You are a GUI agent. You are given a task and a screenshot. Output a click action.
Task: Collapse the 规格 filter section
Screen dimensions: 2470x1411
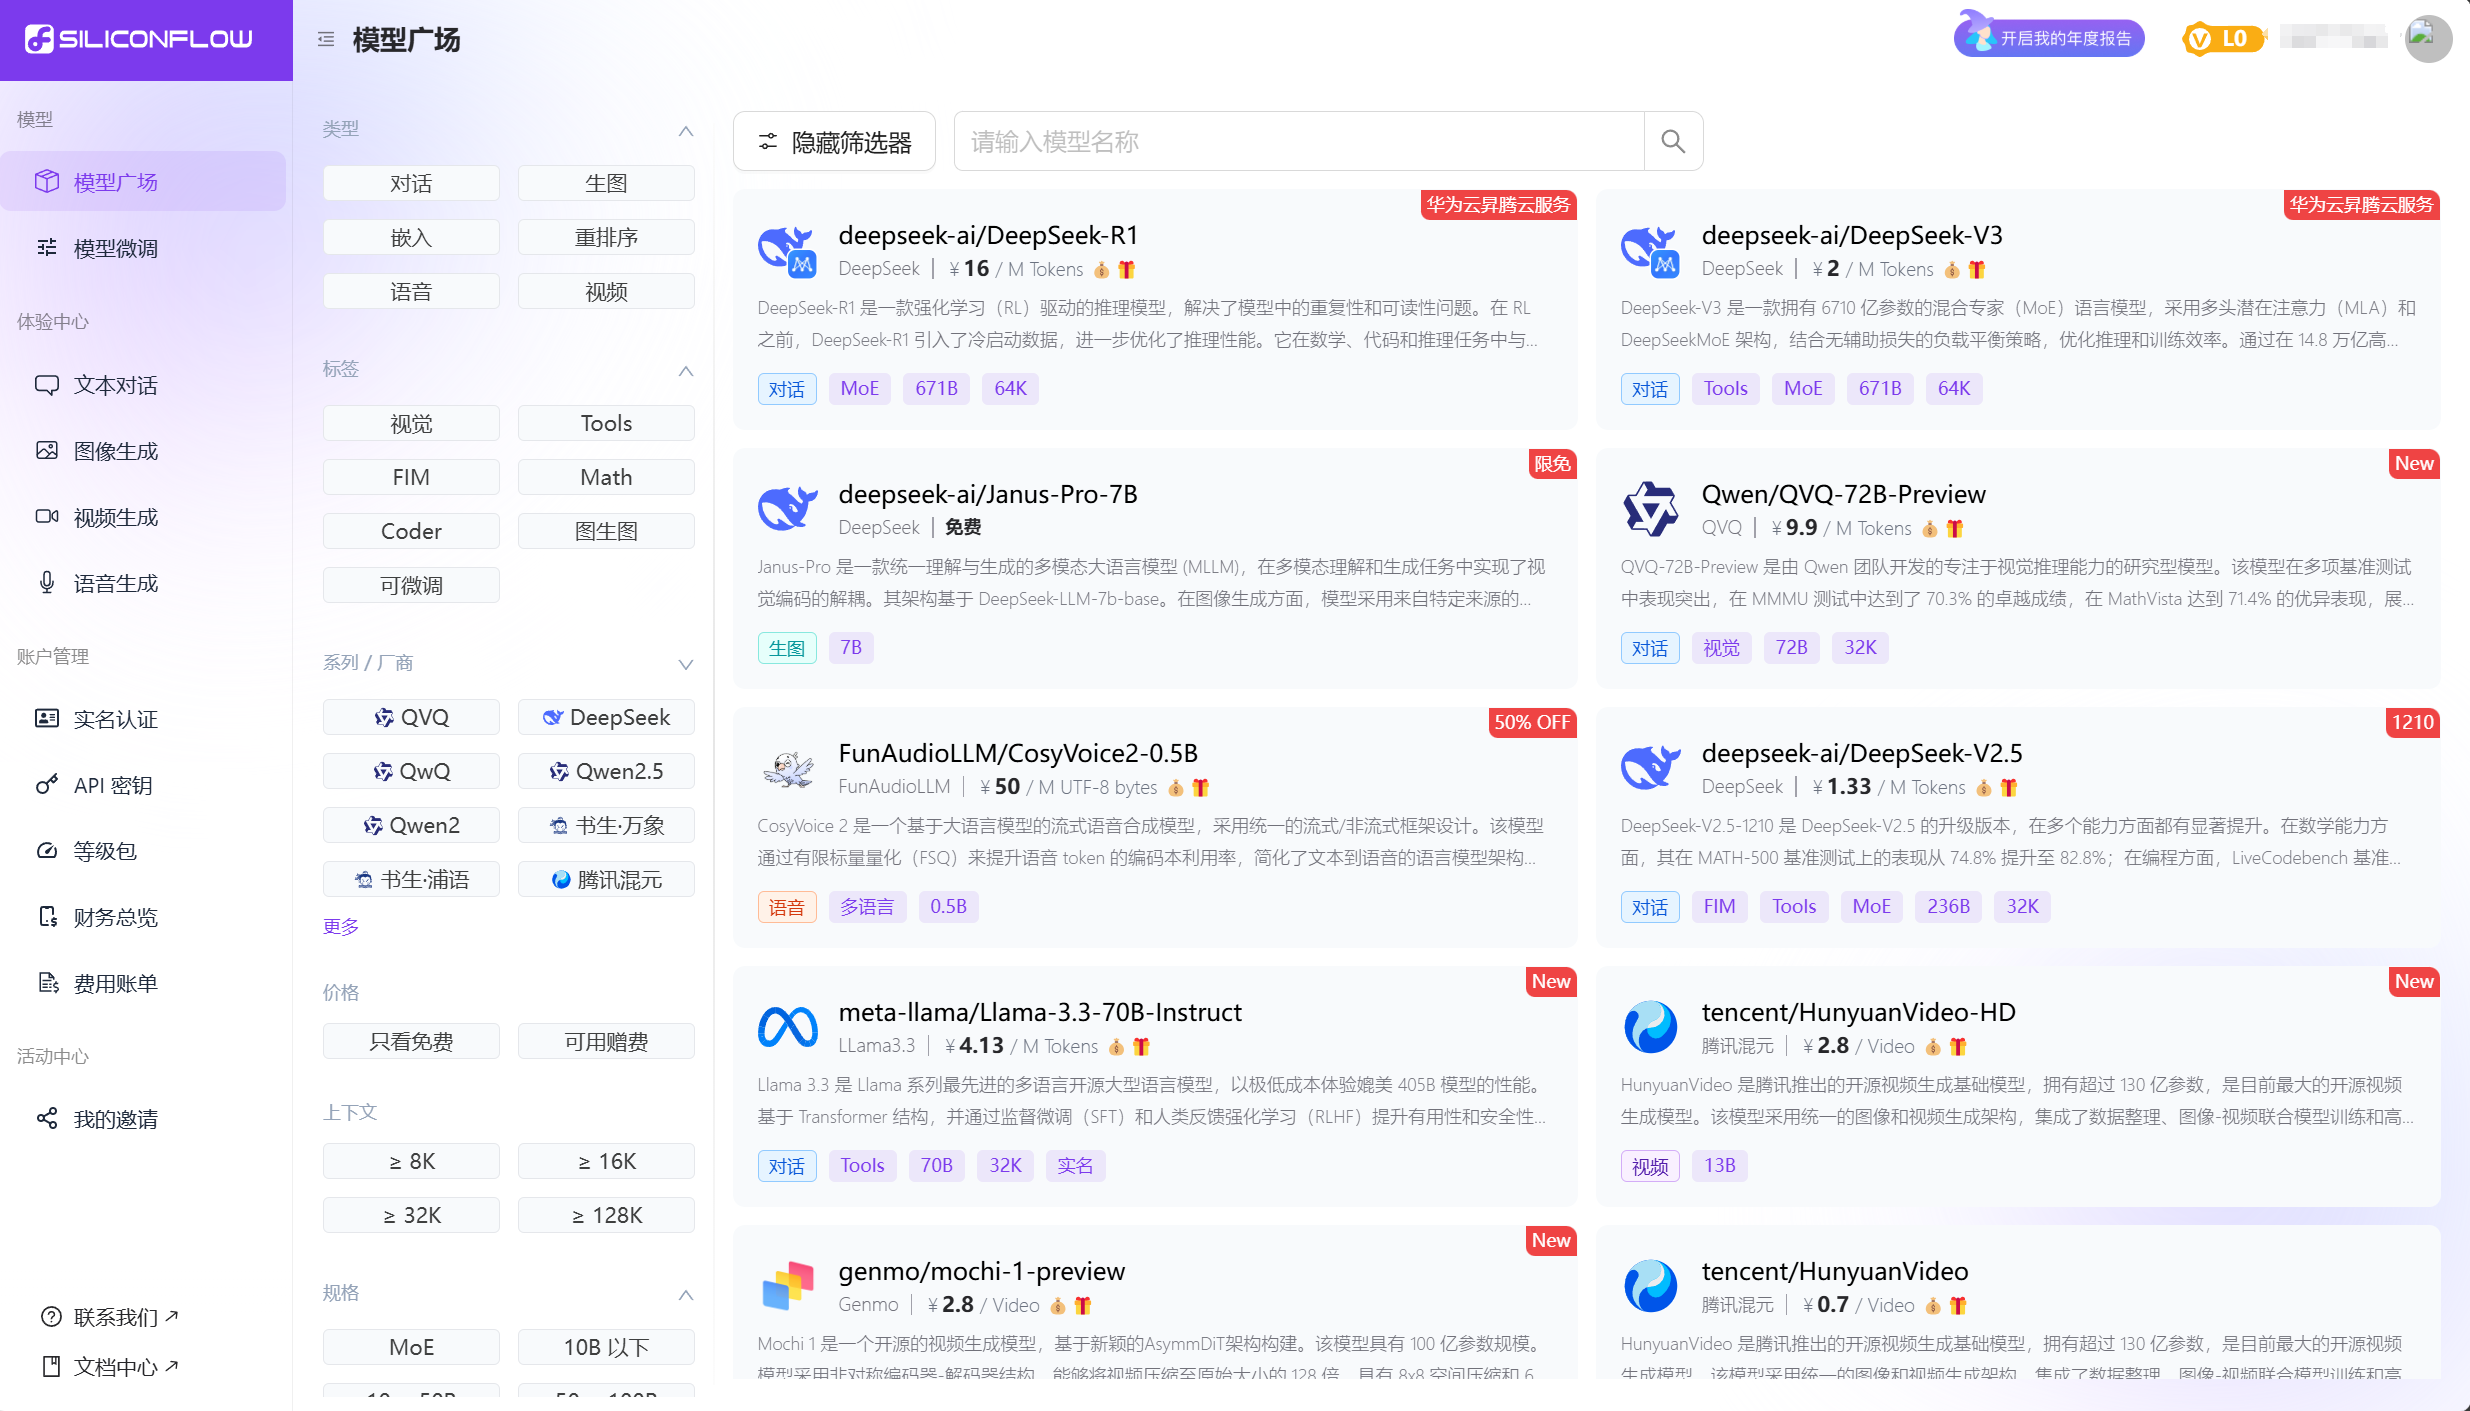coord(686,1295)
